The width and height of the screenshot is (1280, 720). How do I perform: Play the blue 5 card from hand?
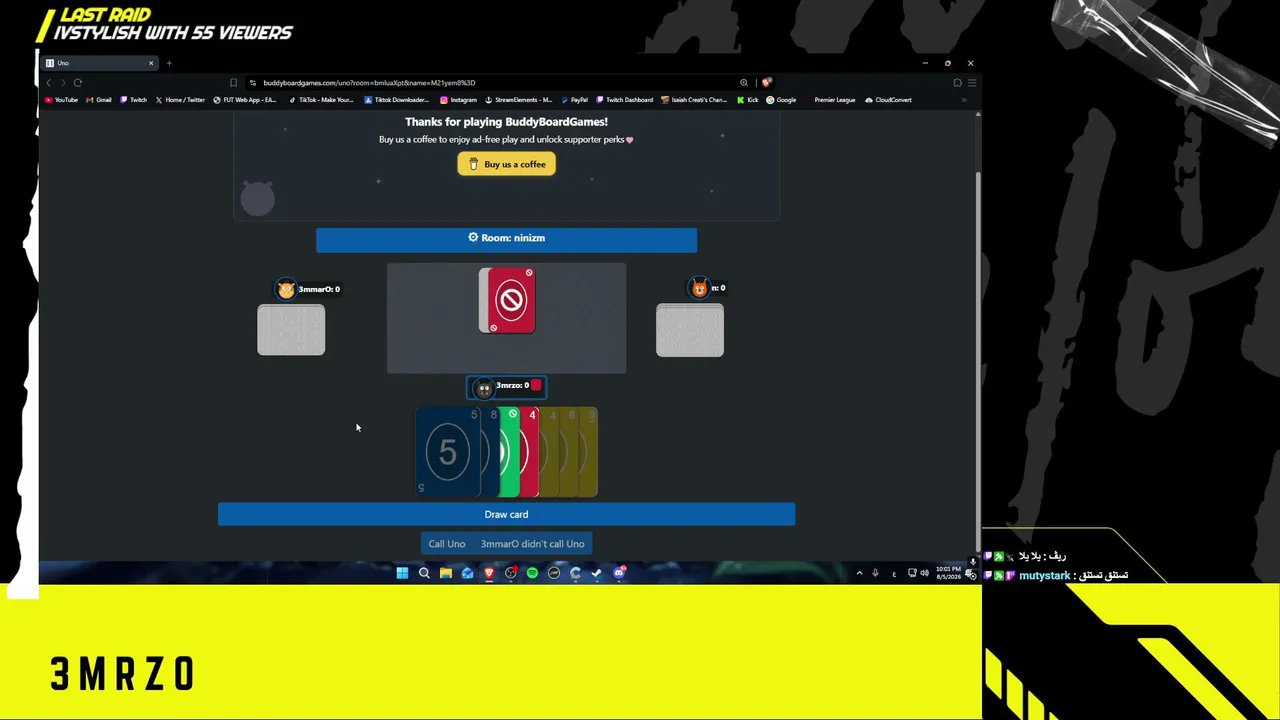click(446, 452)
